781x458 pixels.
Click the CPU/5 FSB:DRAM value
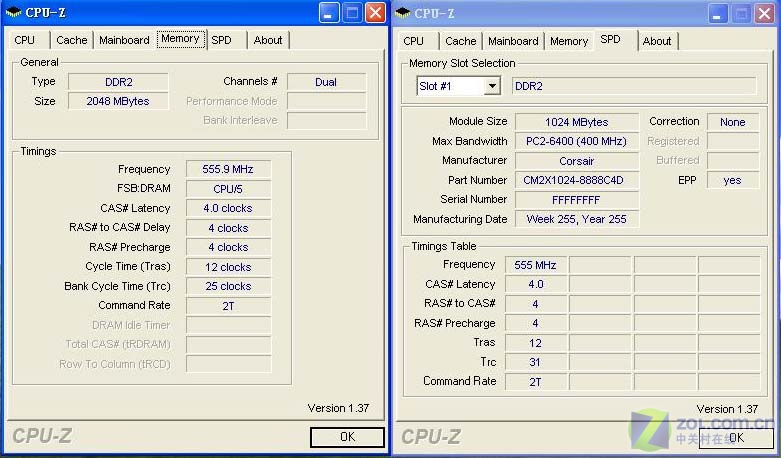point(228,189)
